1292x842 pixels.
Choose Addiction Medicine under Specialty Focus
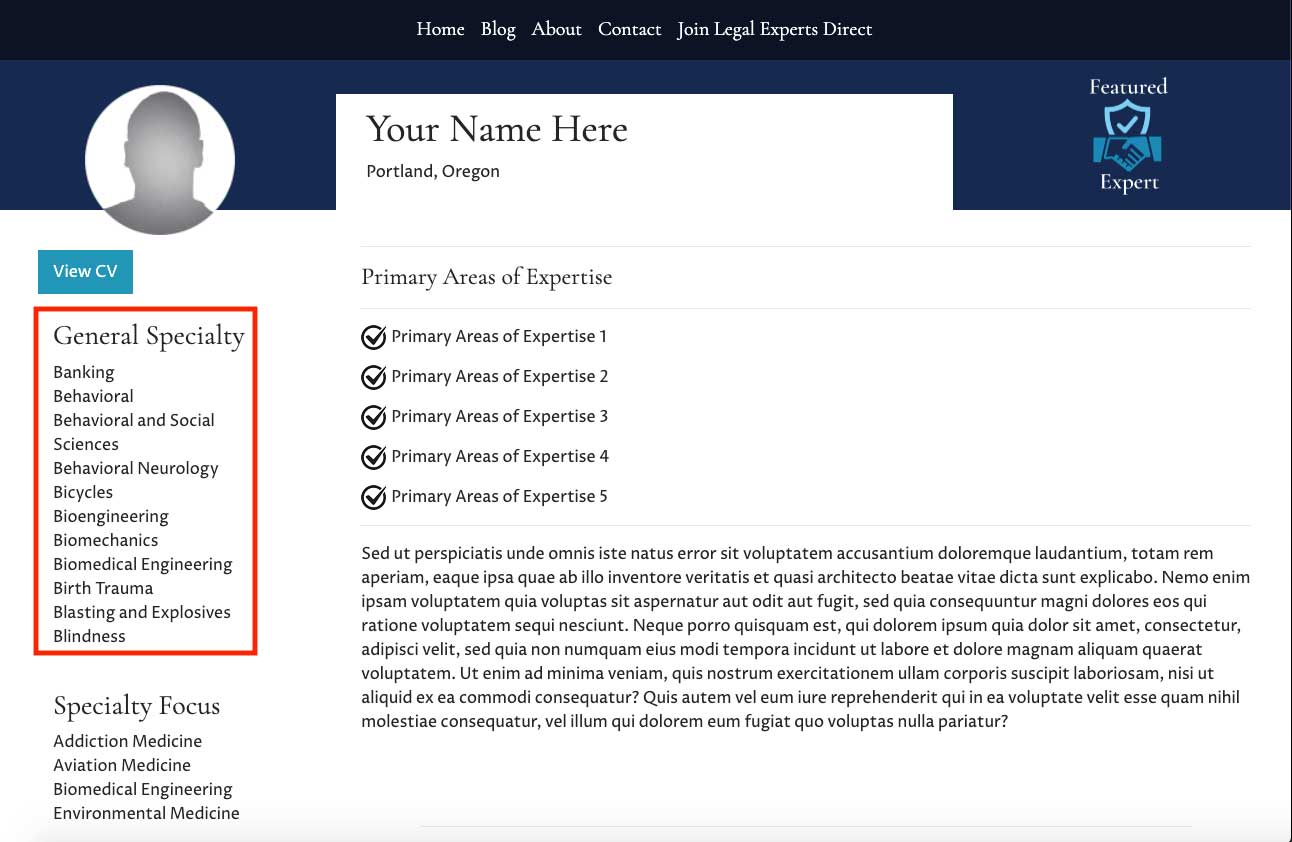click(127, 741)
